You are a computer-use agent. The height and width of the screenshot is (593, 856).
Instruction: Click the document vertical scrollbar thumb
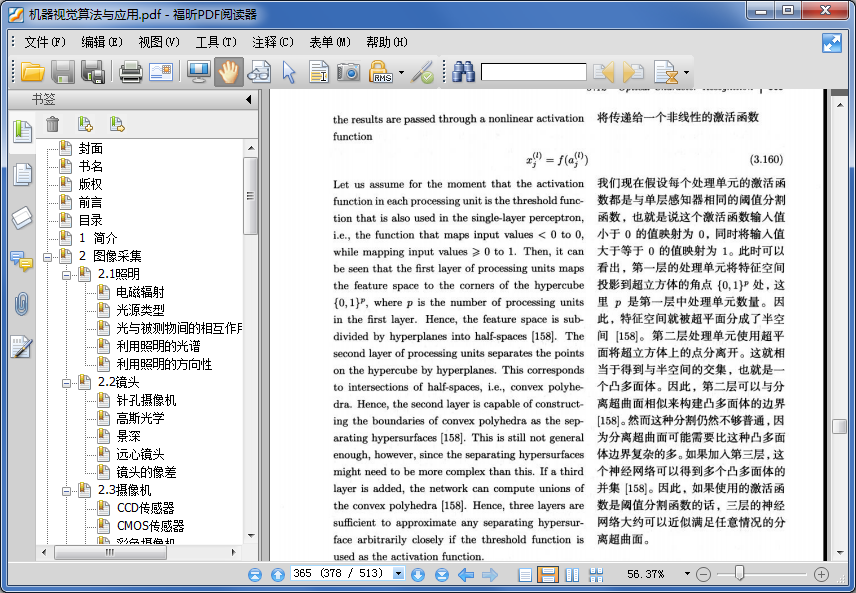click(840, 426)
